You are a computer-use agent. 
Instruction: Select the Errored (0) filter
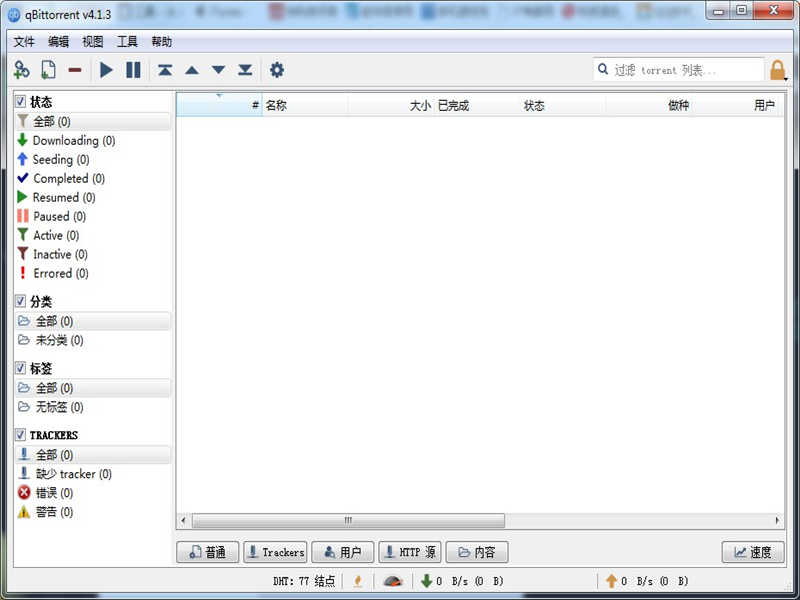[93, 273]
